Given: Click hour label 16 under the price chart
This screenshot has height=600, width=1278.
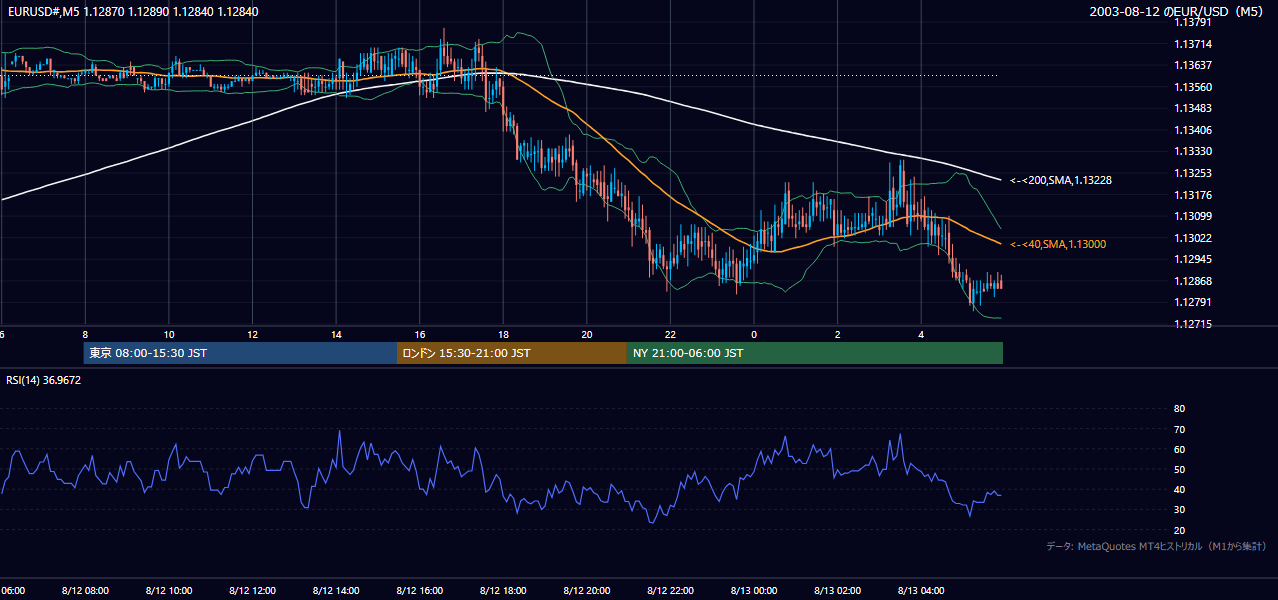Looking at the screenshot, I should [x=420, y=334].
